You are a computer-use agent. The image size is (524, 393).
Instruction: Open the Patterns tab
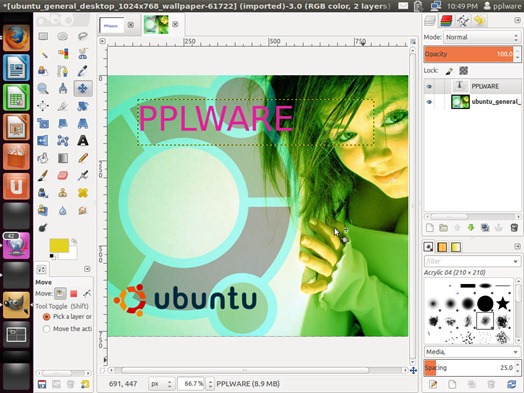click(x=442, y=247)
